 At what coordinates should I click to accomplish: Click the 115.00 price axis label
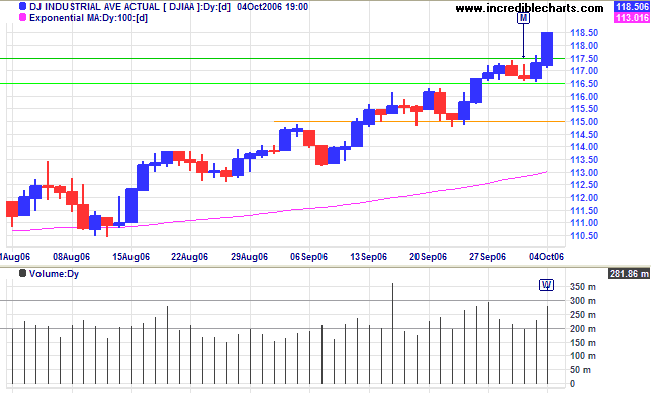584,122
